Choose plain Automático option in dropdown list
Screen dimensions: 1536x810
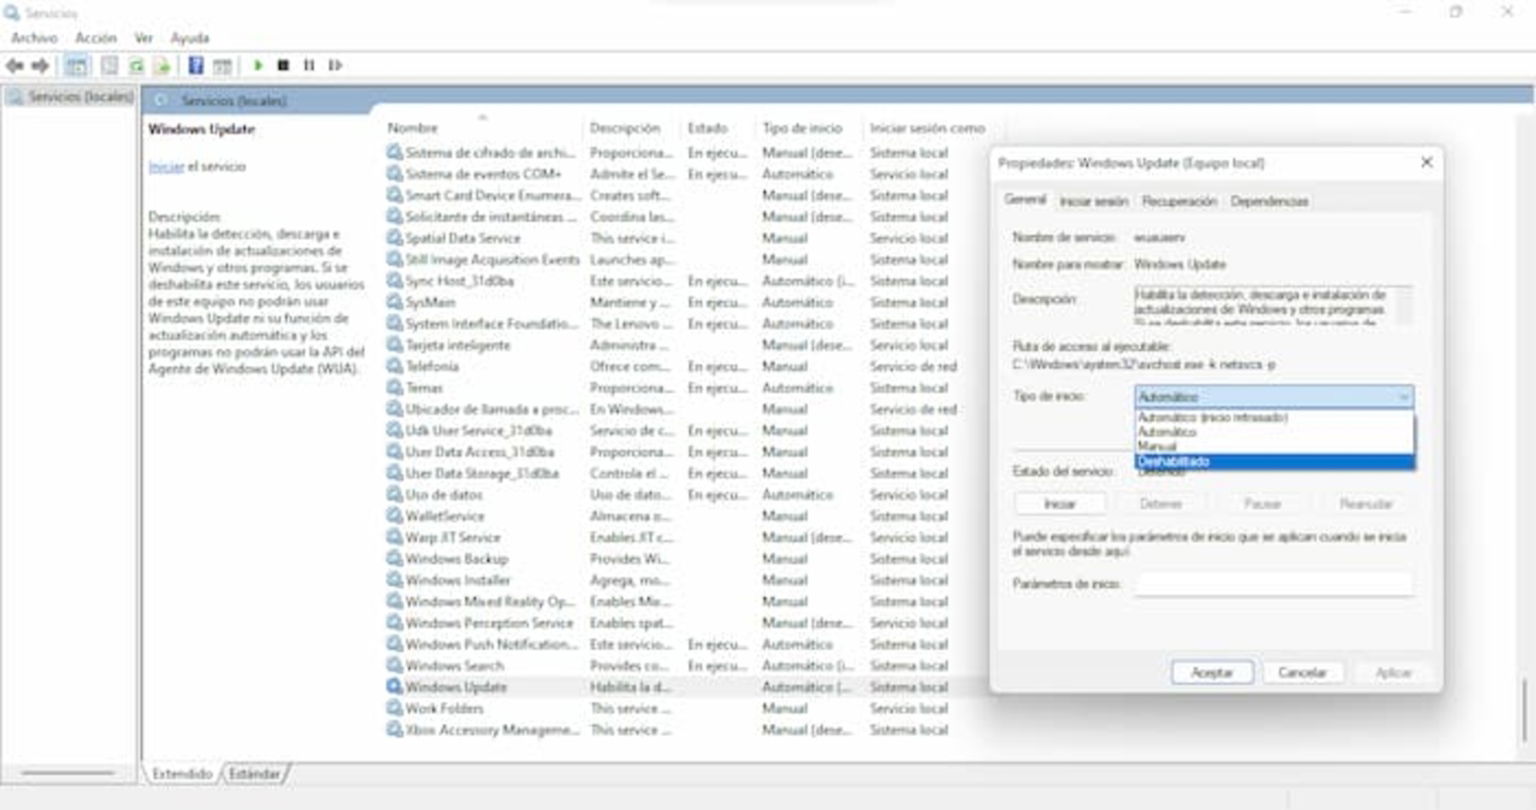[1275, 432]
